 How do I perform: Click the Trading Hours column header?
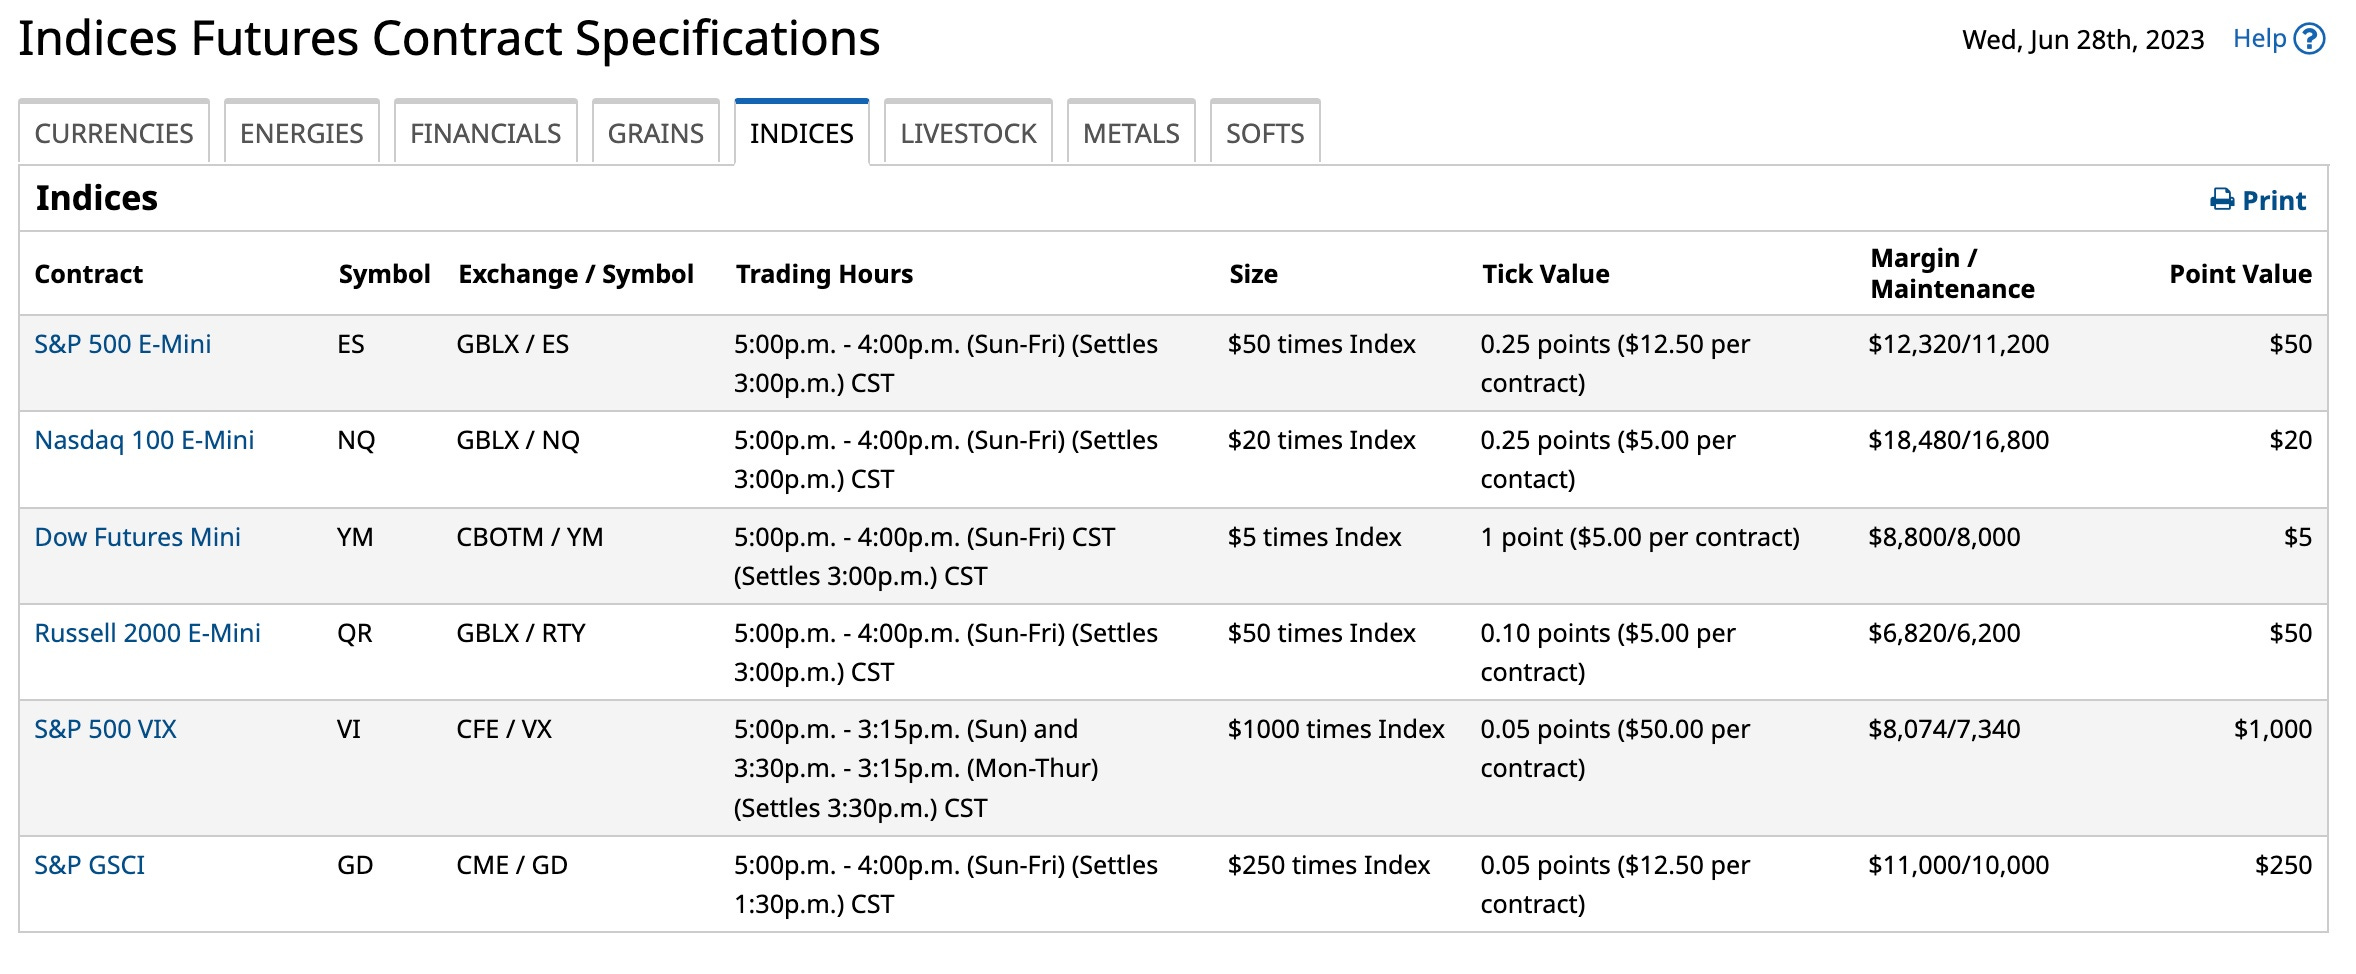pos(824,274)
